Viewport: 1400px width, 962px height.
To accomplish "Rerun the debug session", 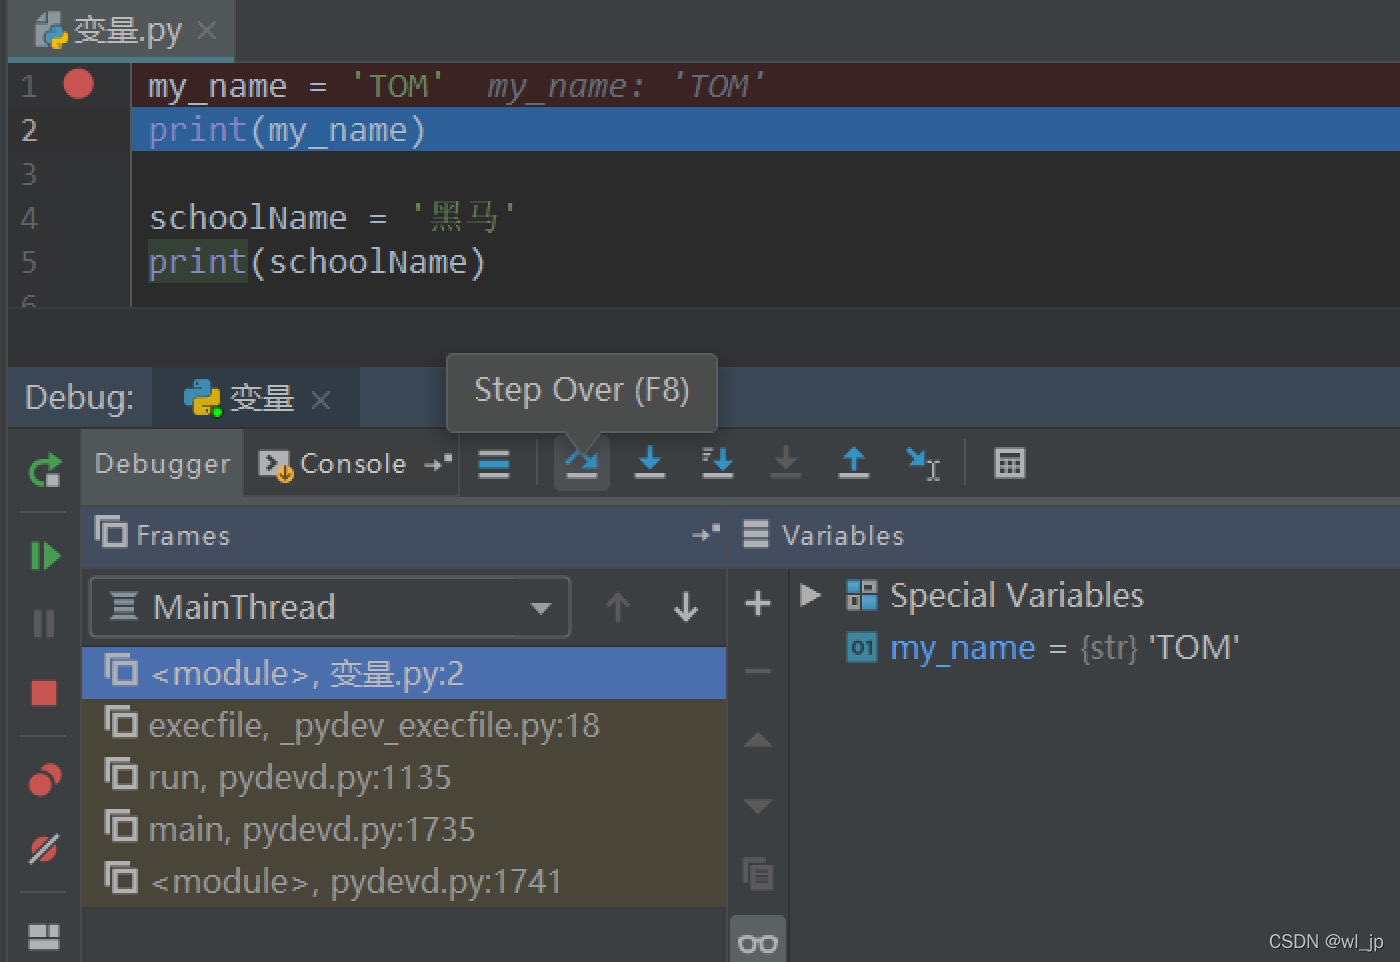I will 45,470.
